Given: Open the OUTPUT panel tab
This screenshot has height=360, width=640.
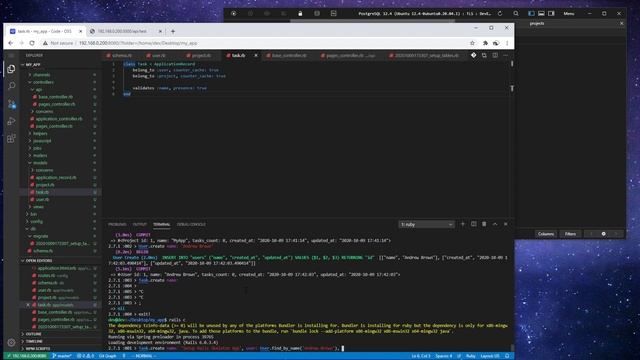Looking at the screenshot, I should pos(140,224).
